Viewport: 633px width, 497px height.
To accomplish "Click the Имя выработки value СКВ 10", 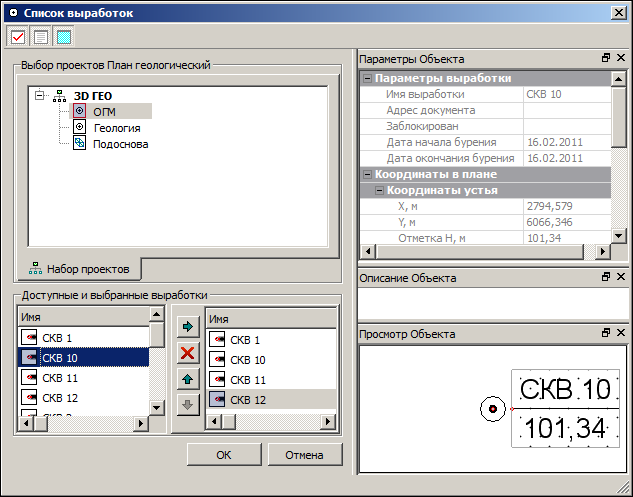I will [567, 94].
